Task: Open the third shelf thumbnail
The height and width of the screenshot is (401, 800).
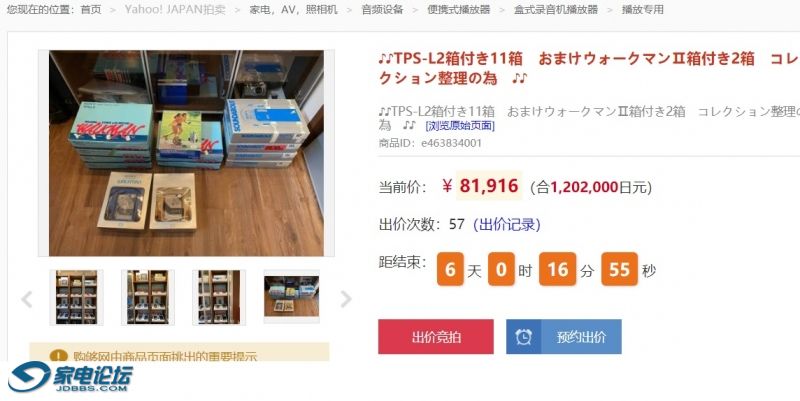Action: click(x=219, y=297)
